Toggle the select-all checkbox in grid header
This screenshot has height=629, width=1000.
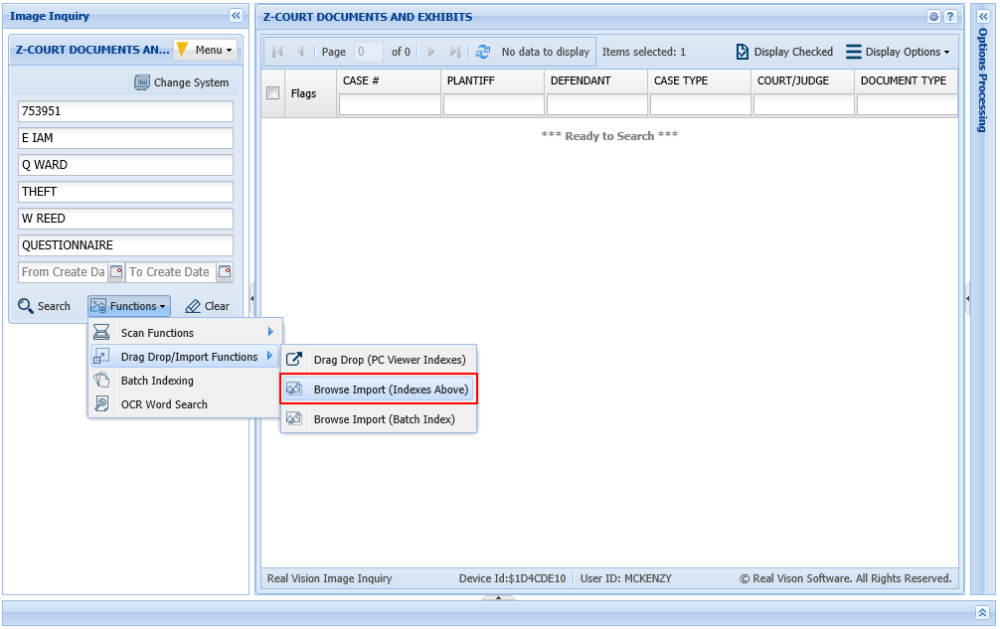click(271, 92)
